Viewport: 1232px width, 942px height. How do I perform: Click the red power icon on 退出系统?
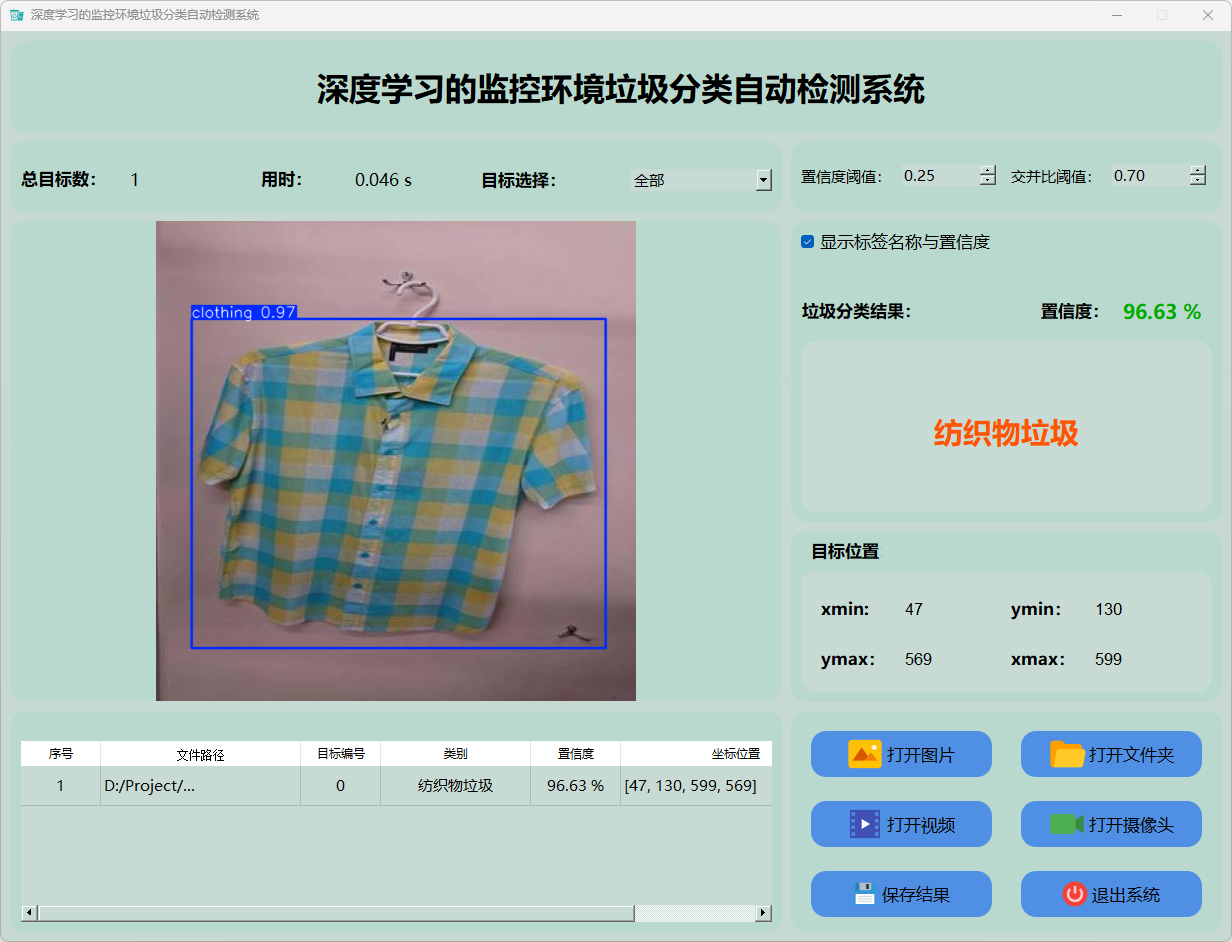point(1074,894)
